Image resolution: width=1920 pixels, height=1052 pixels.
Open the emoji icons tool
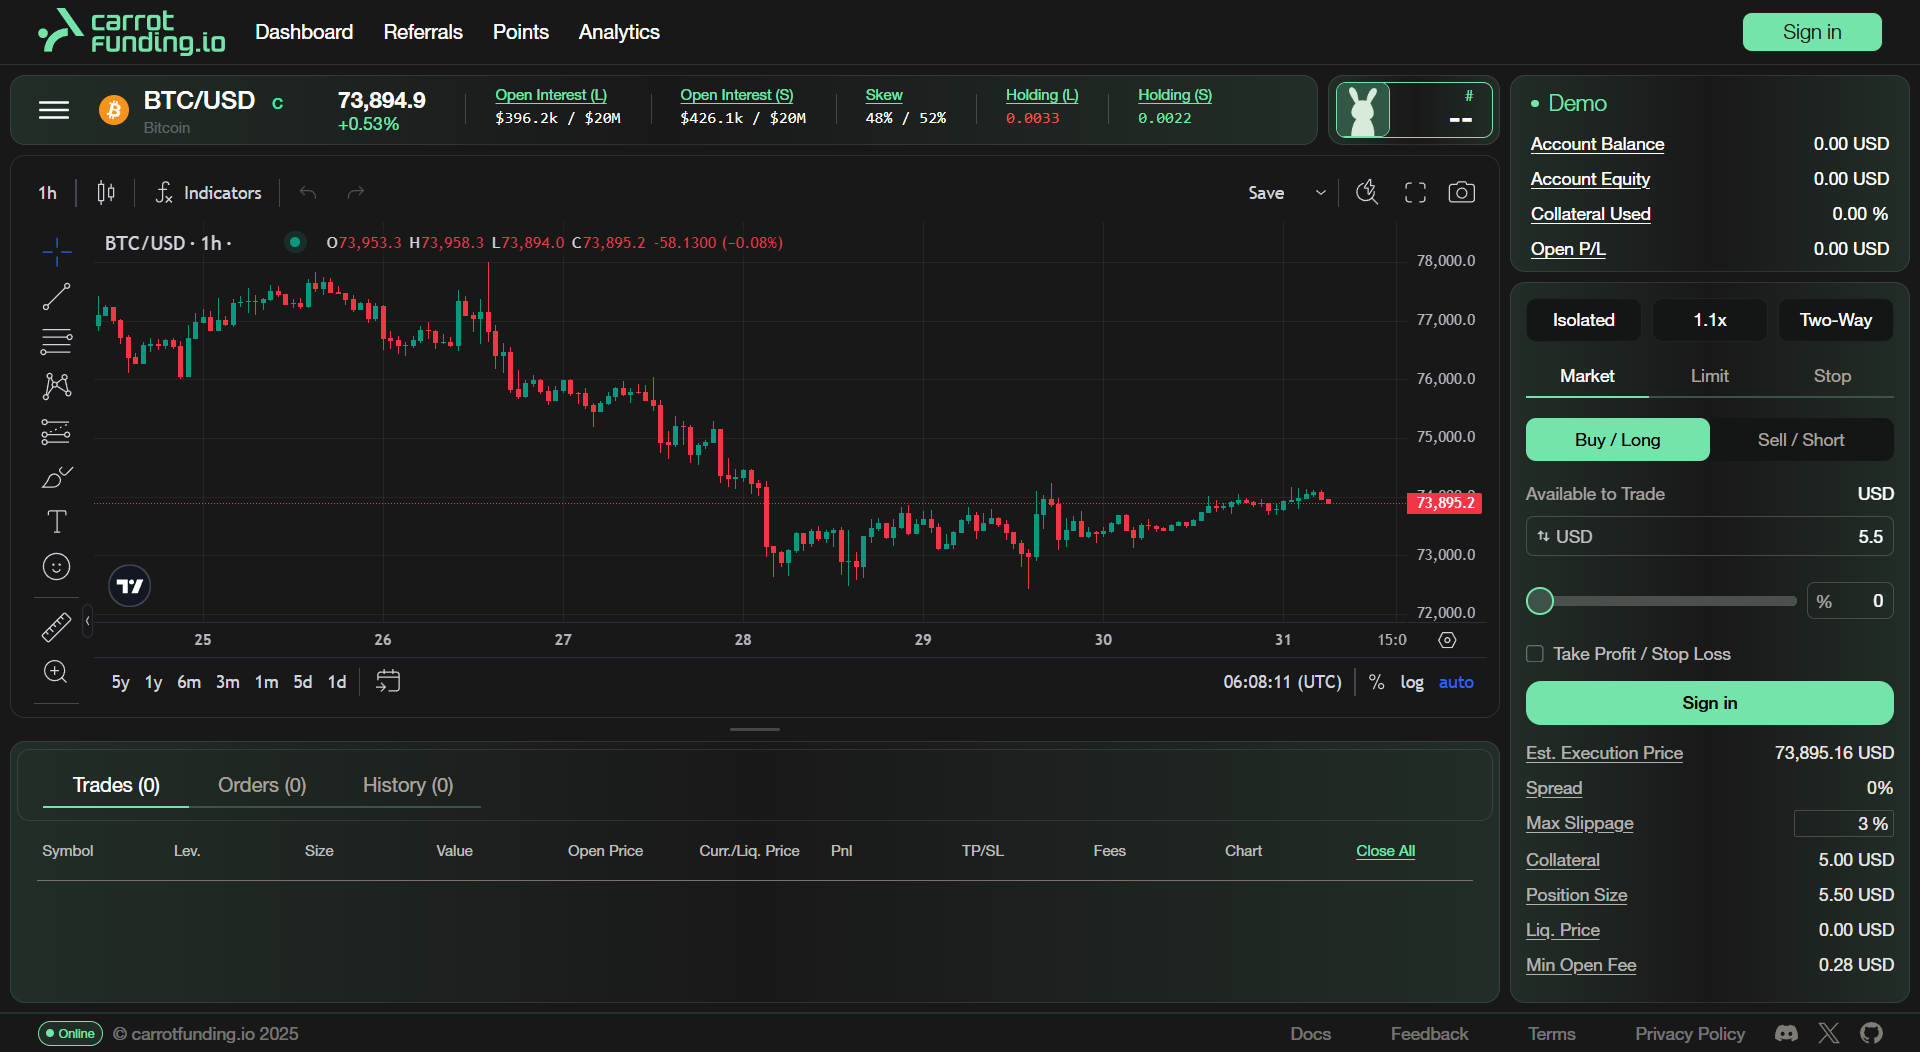57,567
